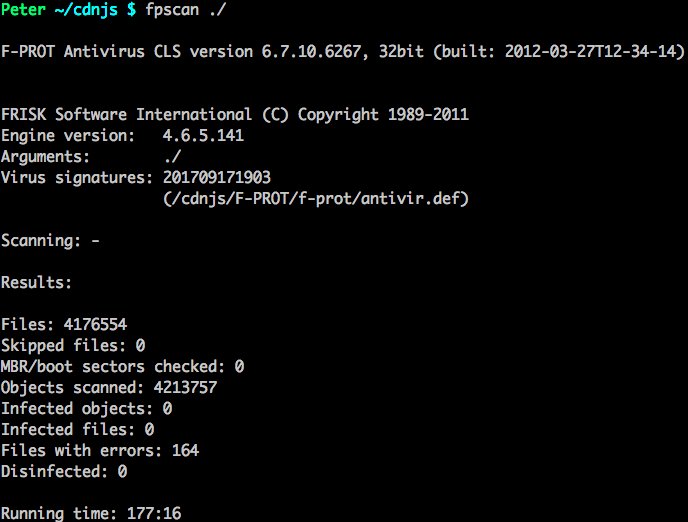Click the Results: heading

click(x=36, y=282)
